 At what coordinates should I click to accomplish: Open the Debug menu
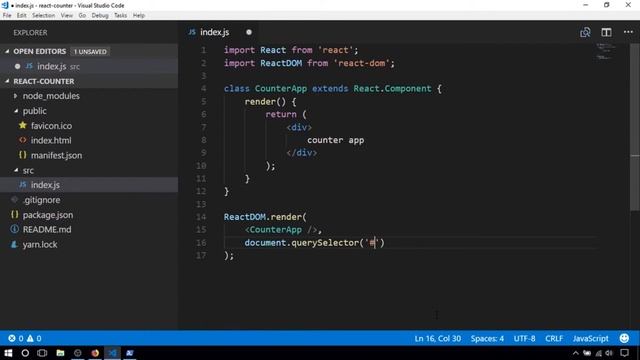click(100, 15)
